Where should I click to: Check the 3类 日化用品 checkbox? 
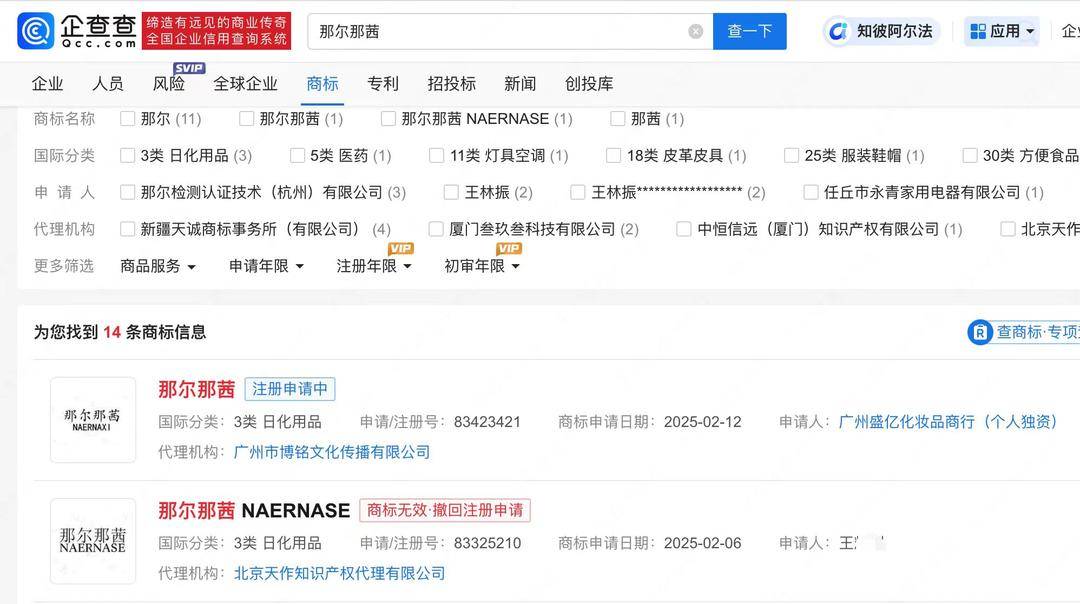point(128,155)
